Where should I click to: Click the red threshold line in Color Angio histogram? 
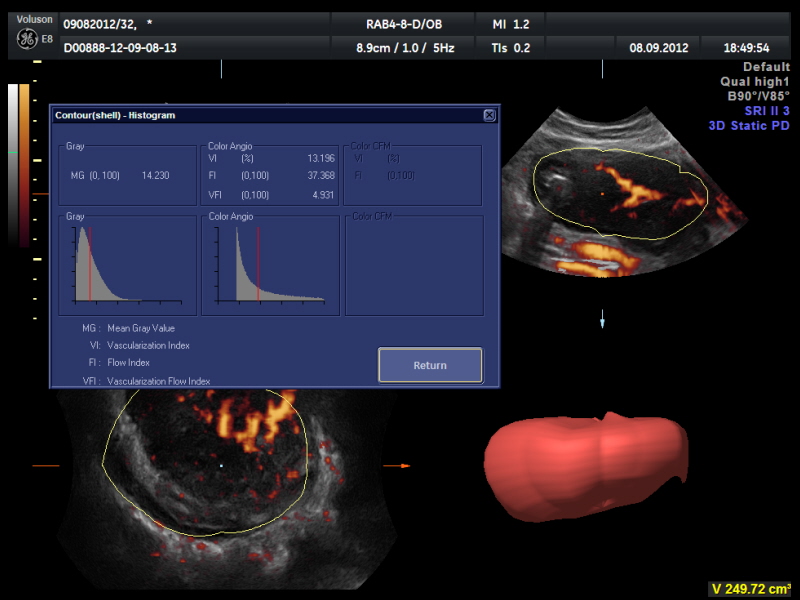(x=258, y=264)
